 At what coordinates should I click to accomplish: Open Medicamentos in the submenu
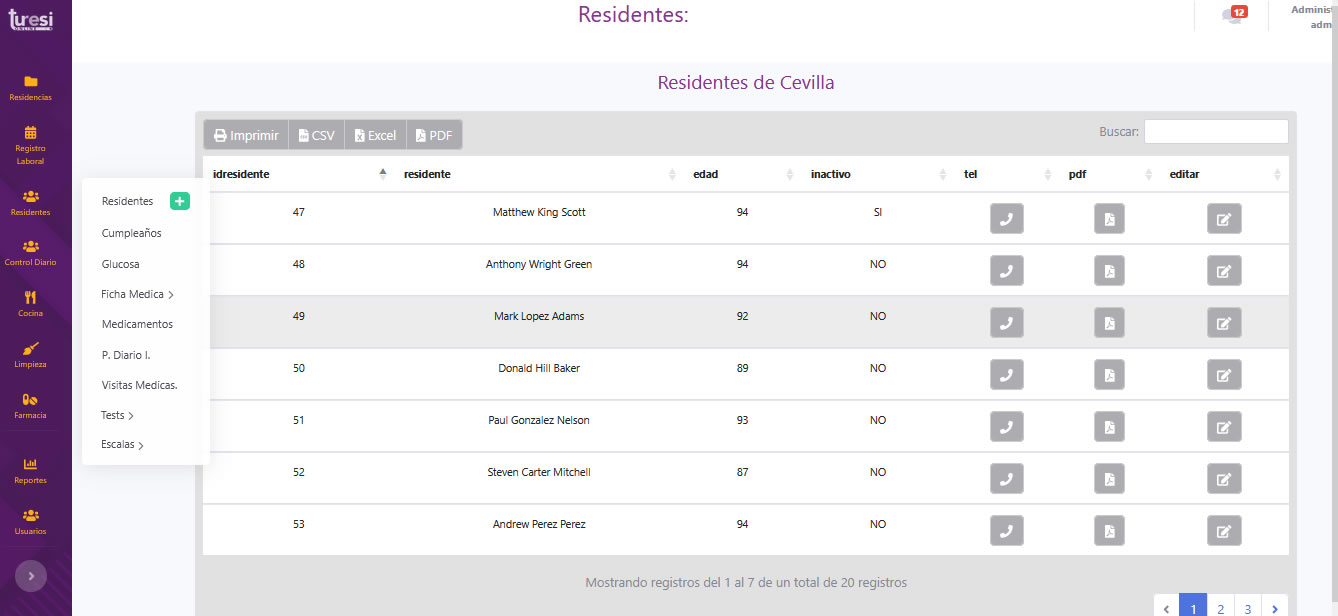point(137,324)
